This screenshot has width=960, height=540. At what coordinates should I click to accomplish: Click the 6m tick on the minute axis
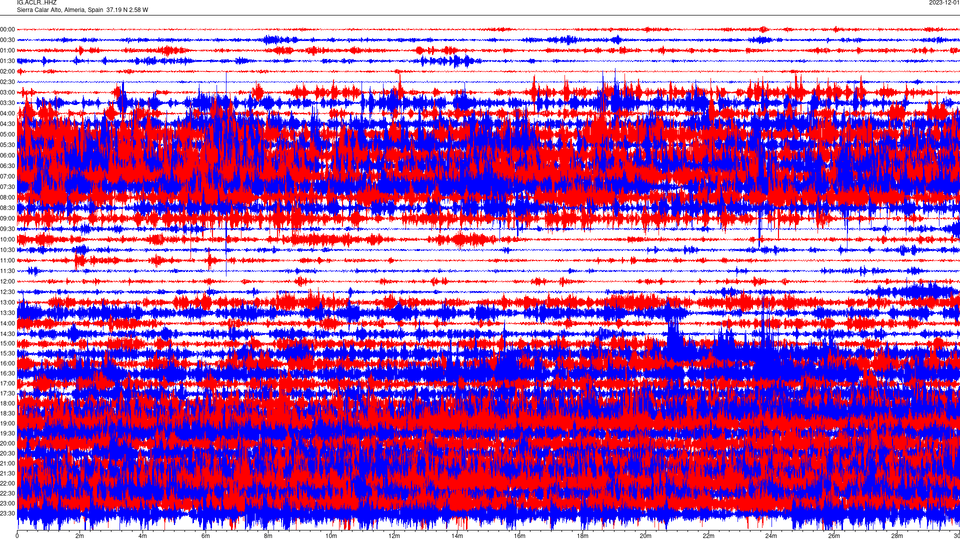click(x=206, y=536)
